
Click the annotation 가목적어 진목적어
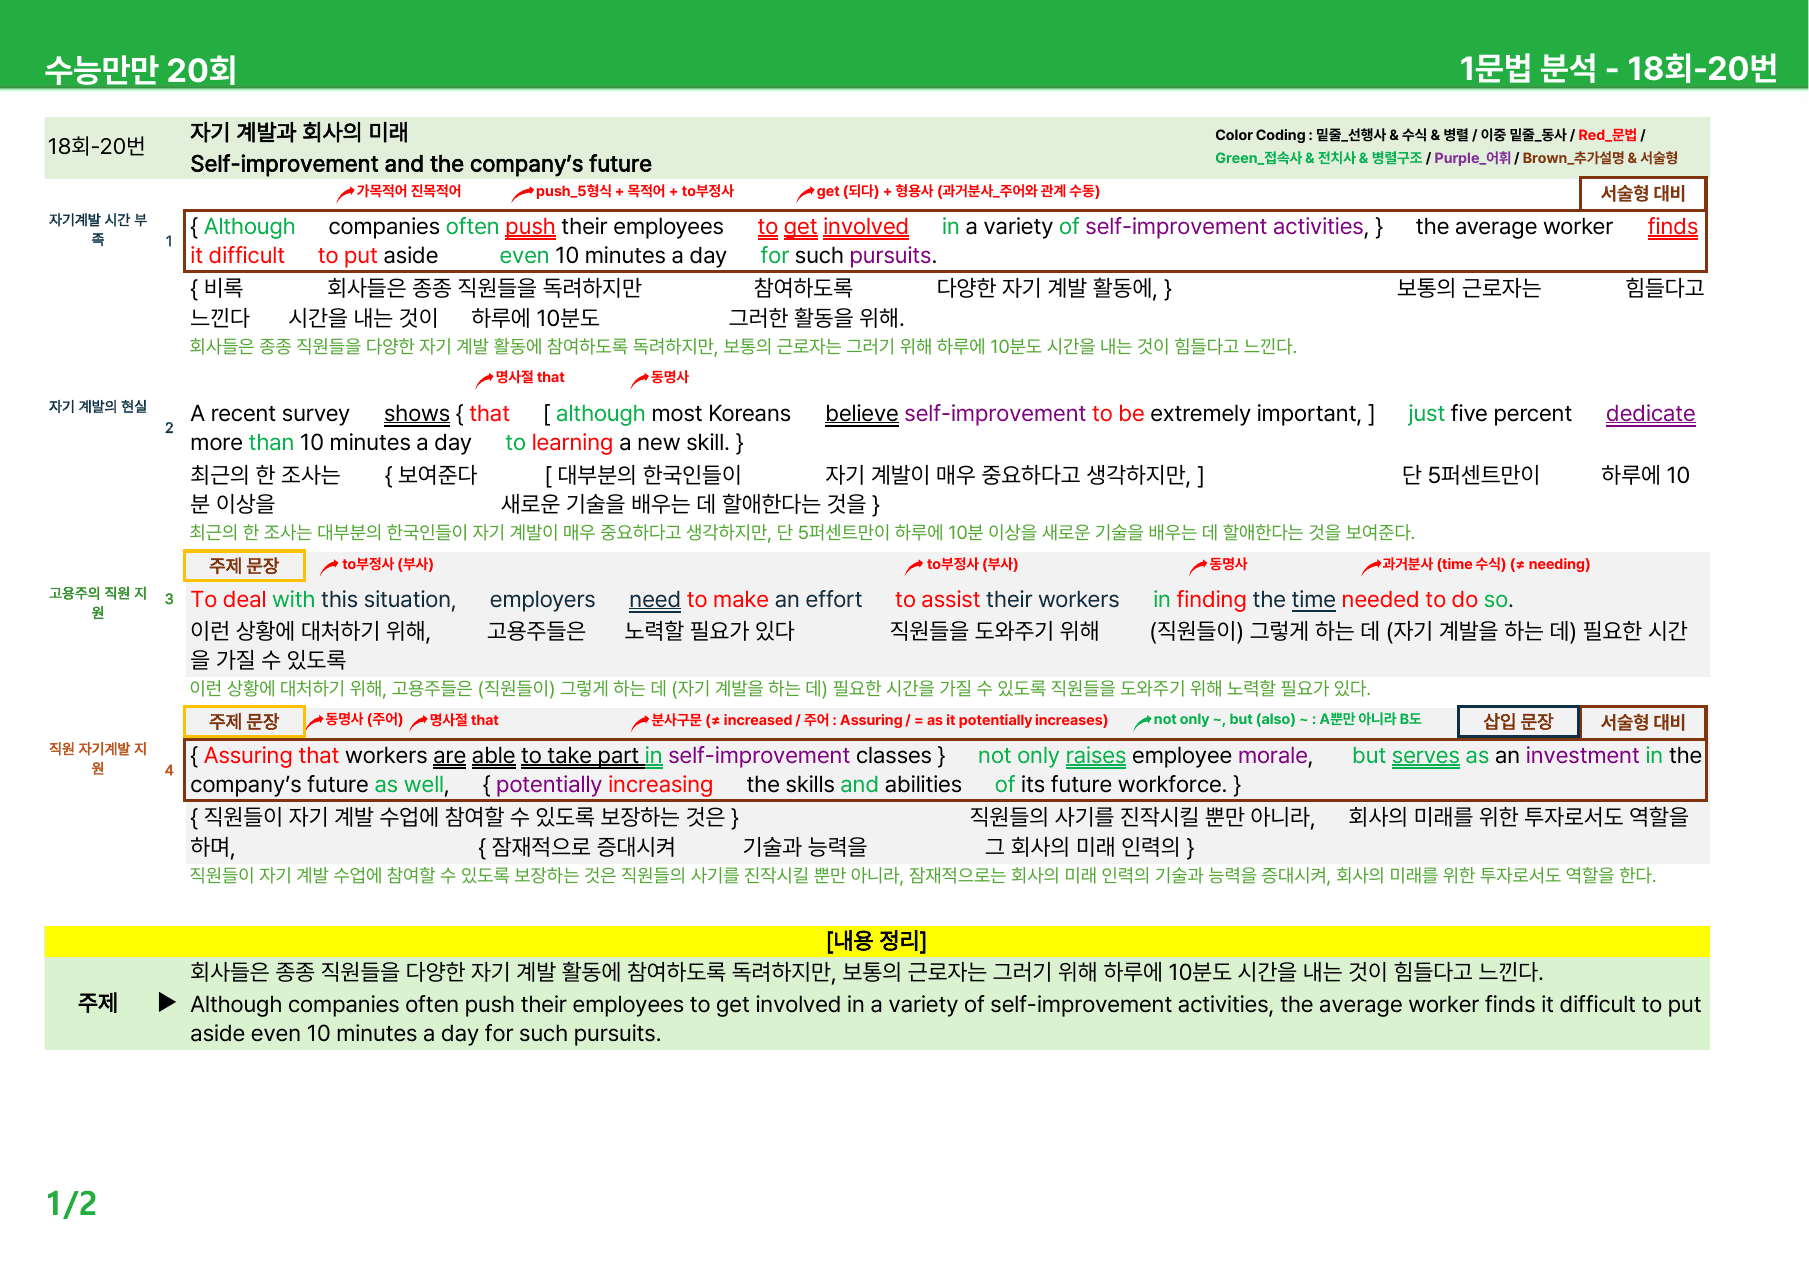(x=408, y=191)
